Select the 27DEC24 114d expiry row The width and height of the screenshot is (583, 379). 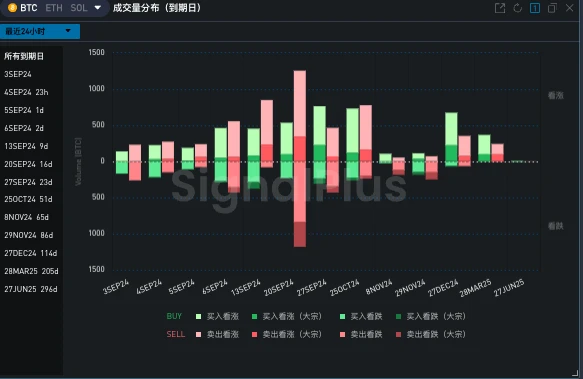(30, 253)
